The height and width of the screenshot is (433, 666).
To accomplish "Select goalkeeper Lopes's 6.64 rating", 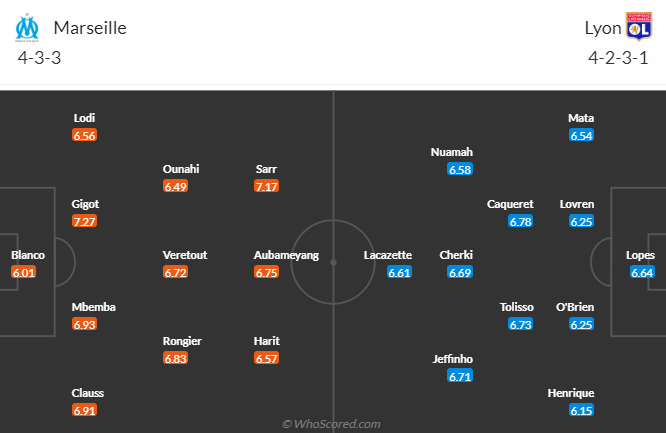I will click(x=642, y=272).
